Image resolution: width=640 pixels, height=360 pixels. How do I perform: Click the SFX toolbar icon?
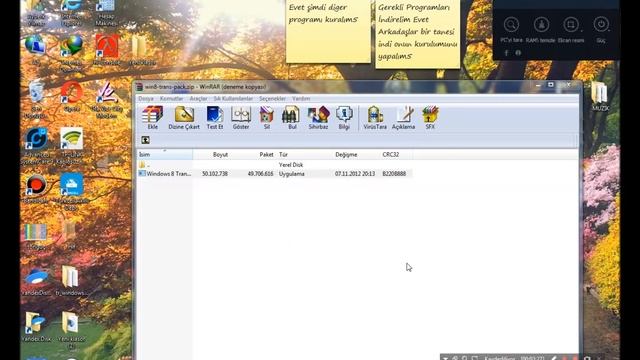(430, 118)
